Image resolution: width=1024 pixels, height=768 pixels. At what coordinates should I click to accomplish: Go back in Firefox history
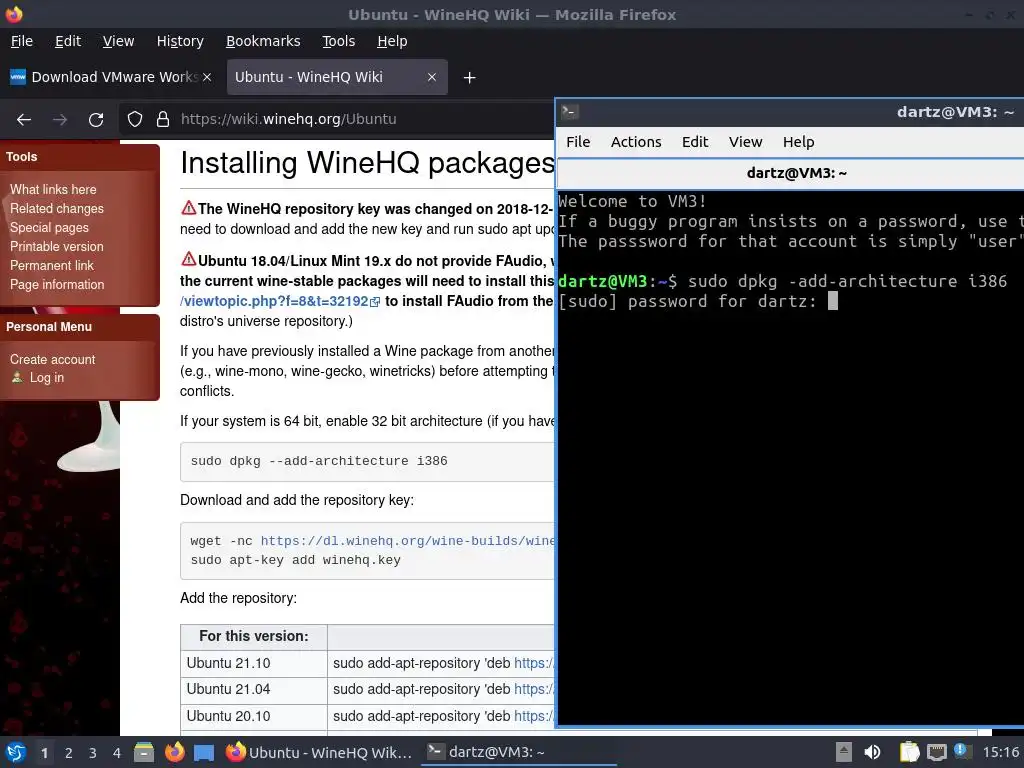tap(24, 120)
